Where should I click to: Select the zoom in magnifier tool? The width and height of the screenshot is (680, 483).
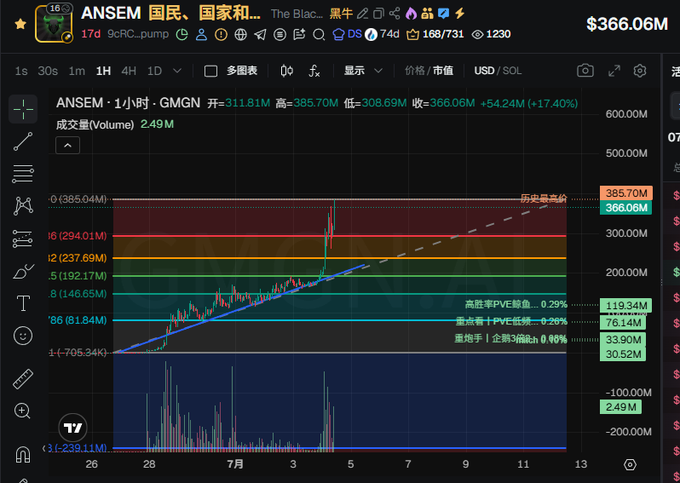(x=23, y=411)
